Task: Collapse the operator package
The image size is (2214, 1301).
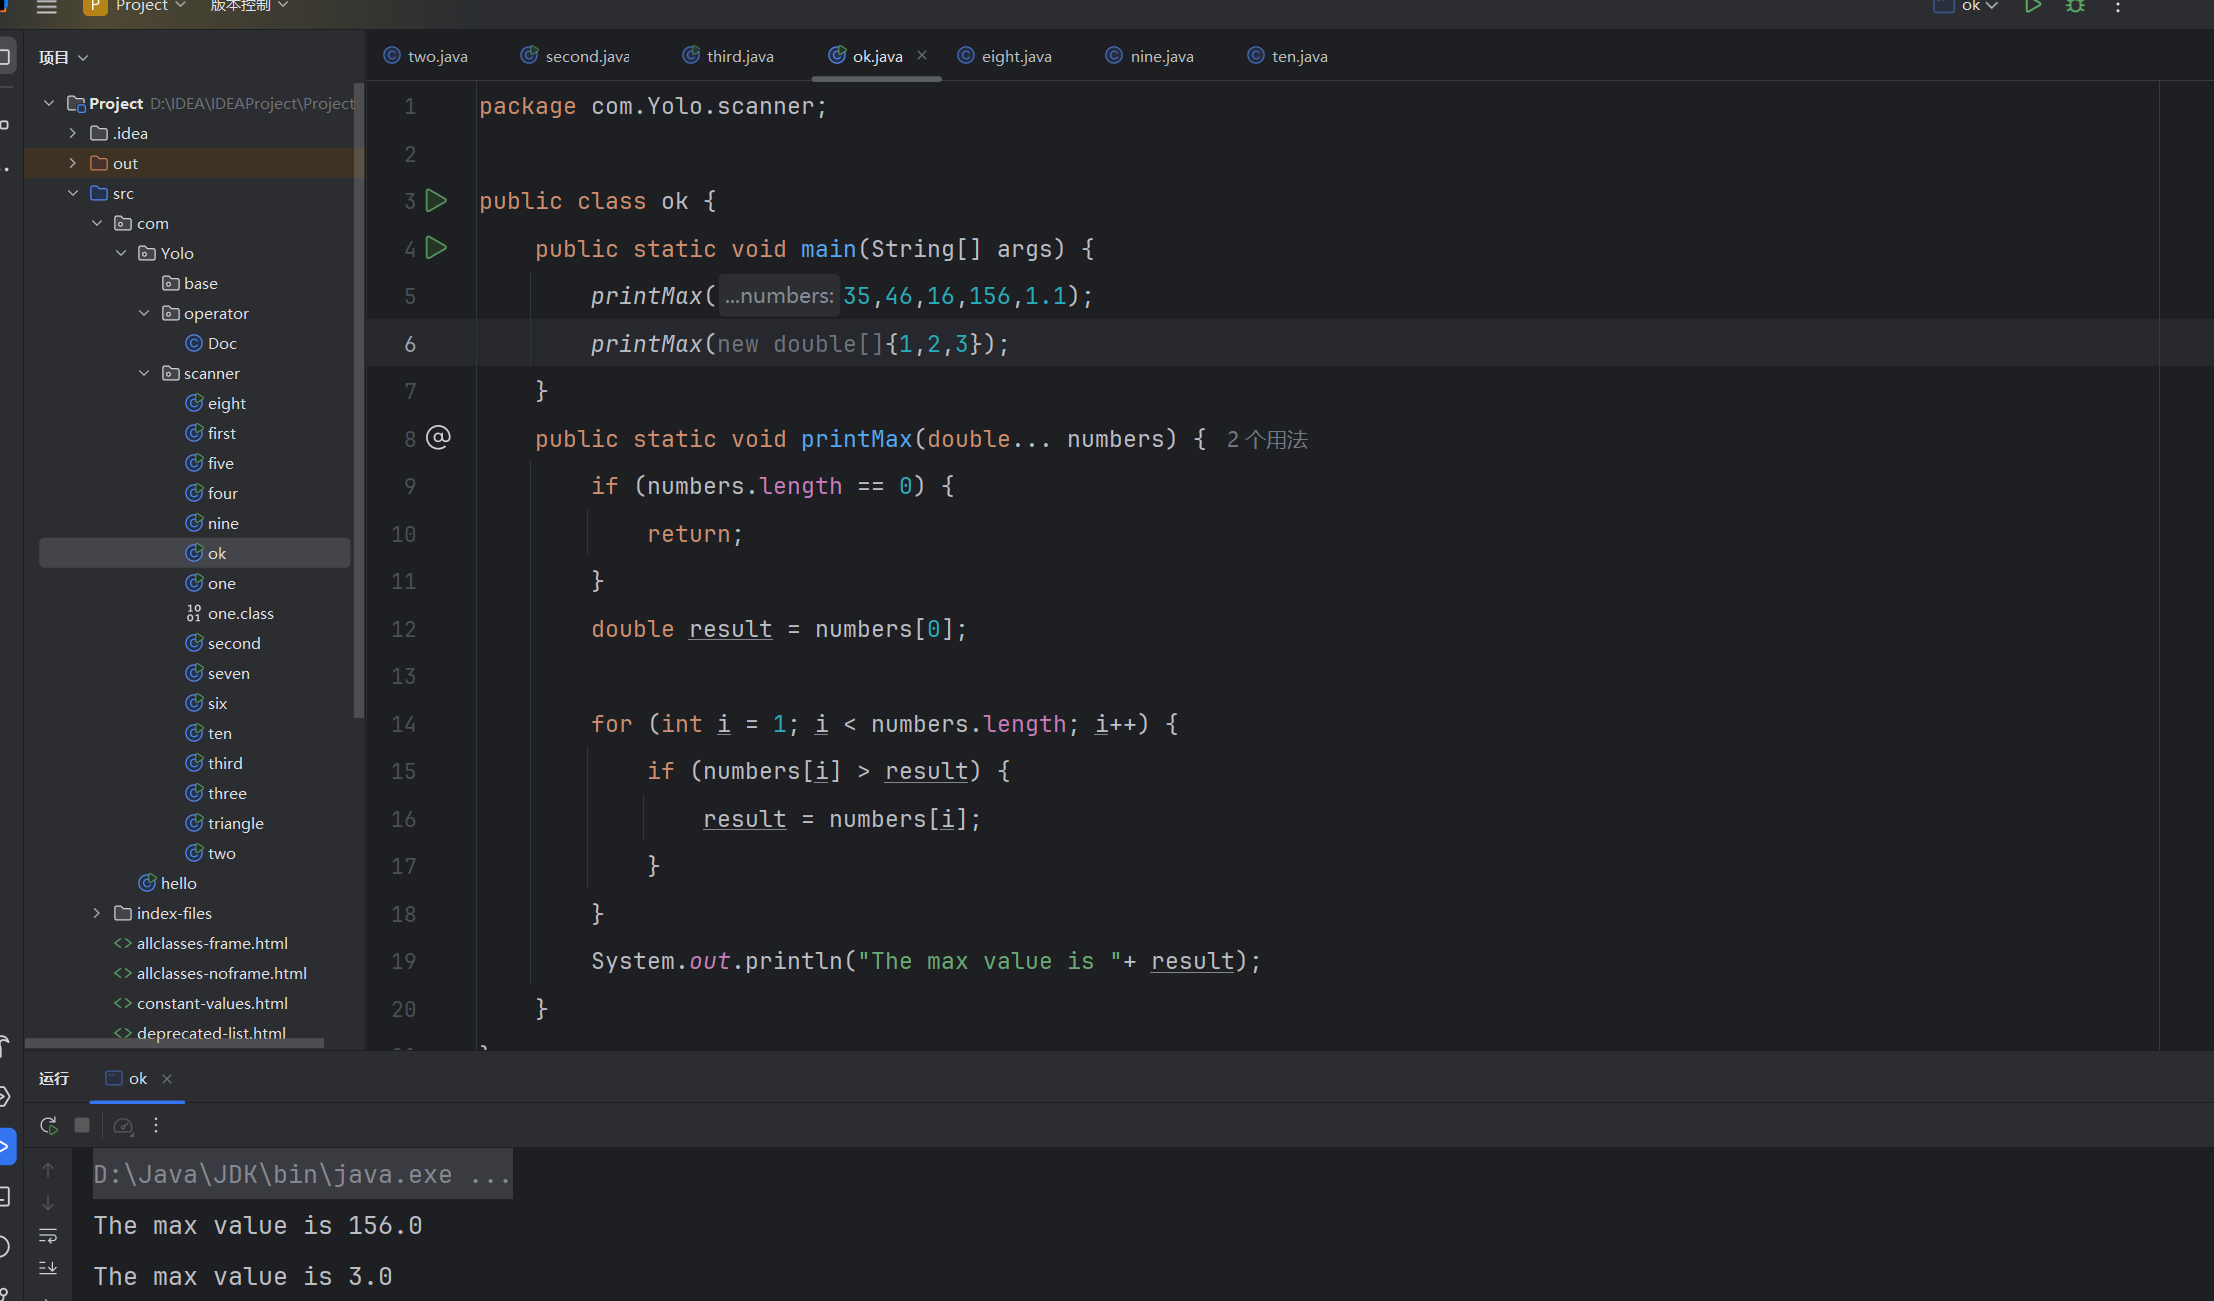Action: click(144, 313)
